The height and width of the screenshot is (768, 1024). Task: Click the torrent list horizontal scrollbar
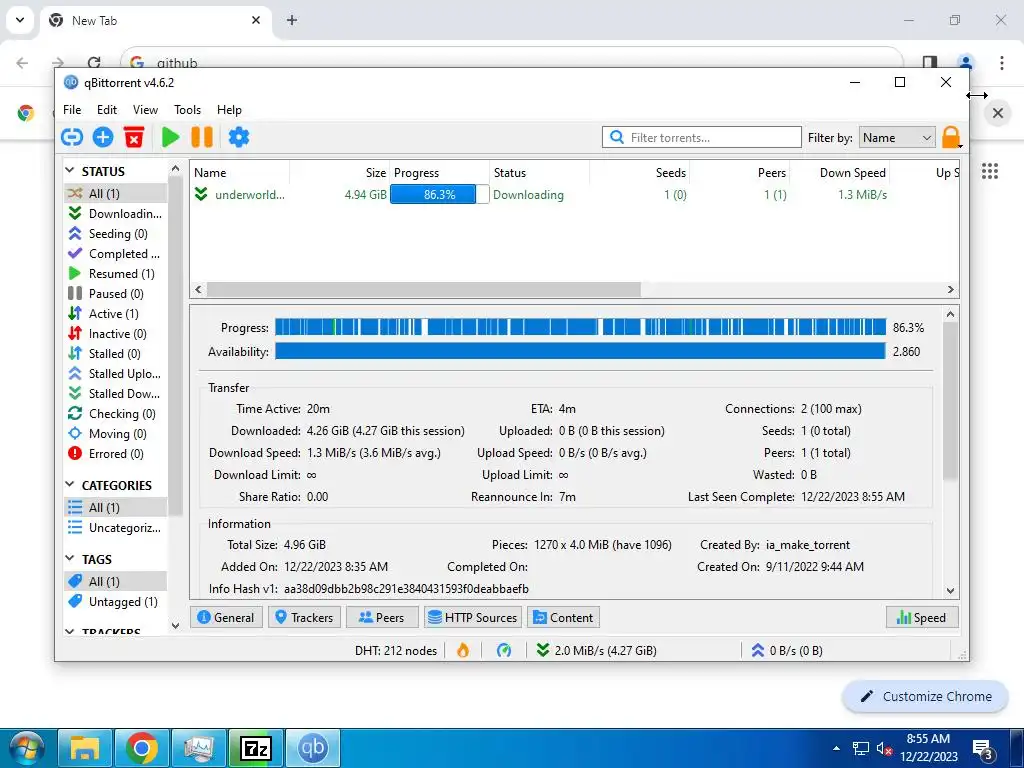coord(423,289)
